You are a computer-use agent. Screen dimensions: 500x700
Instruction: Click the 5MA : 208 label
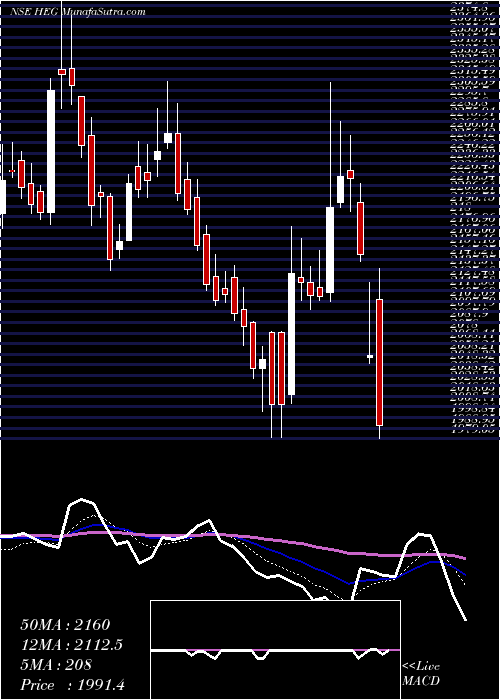[x=56, y=665]
